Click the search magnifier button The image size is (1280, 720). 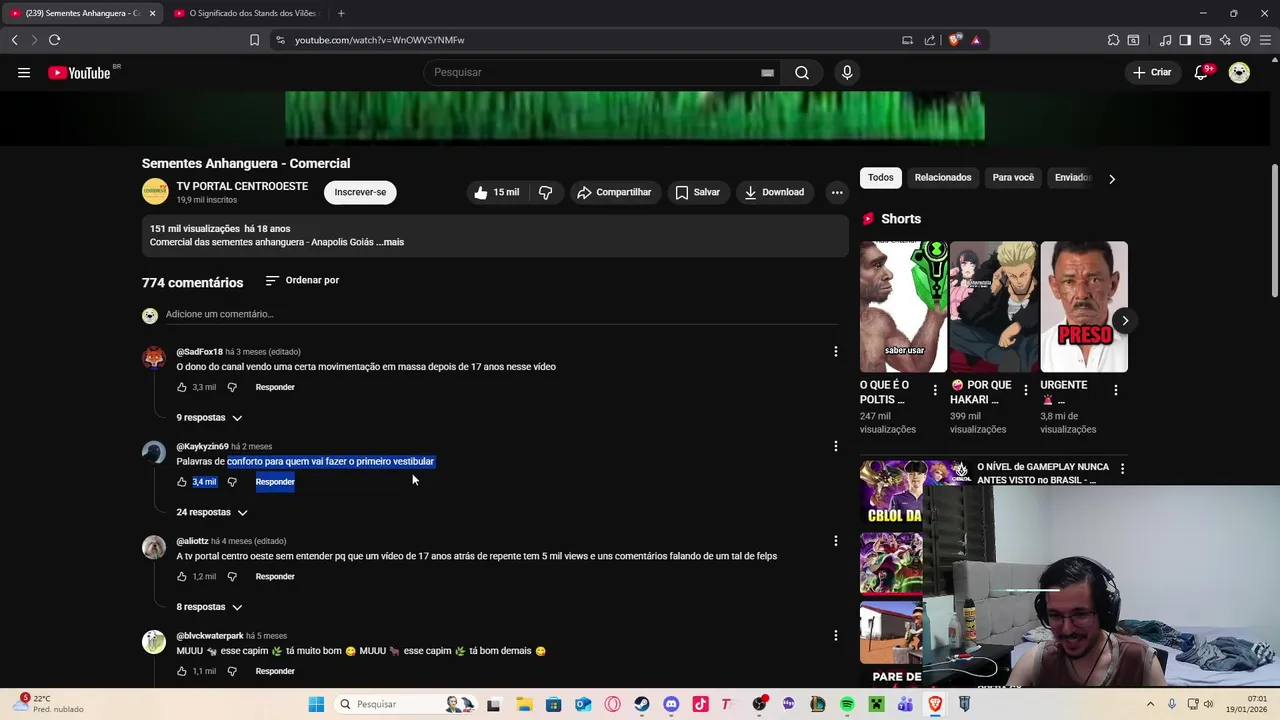click(x=802, y=72)
